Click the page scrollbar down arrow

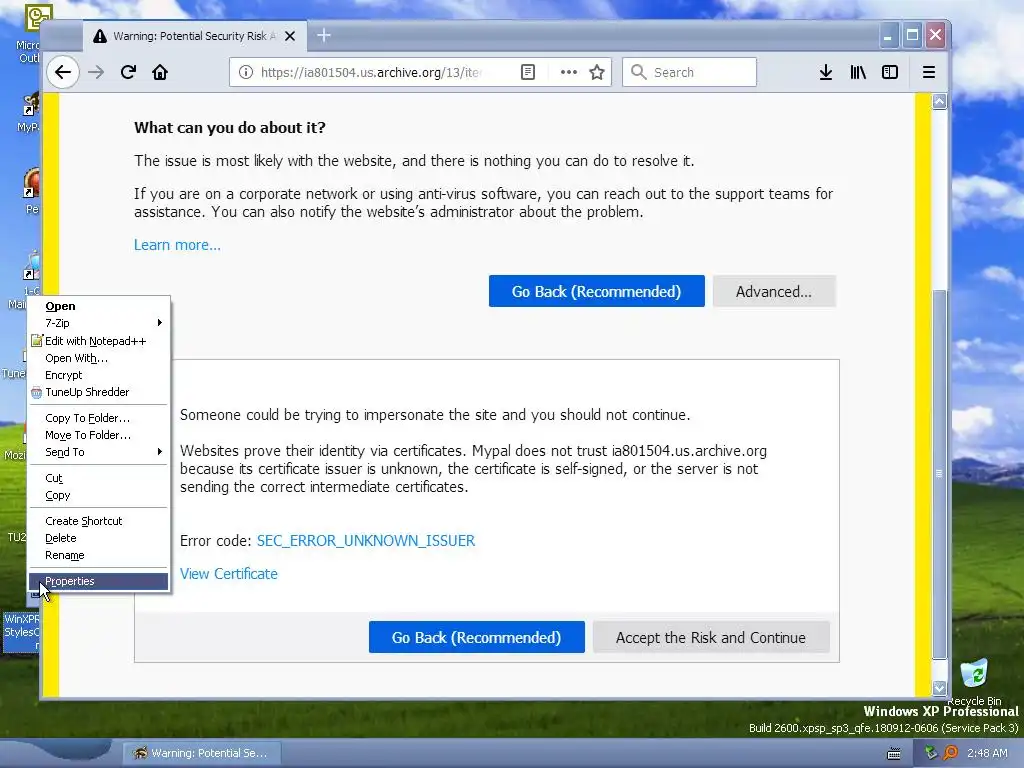(939, 688)
